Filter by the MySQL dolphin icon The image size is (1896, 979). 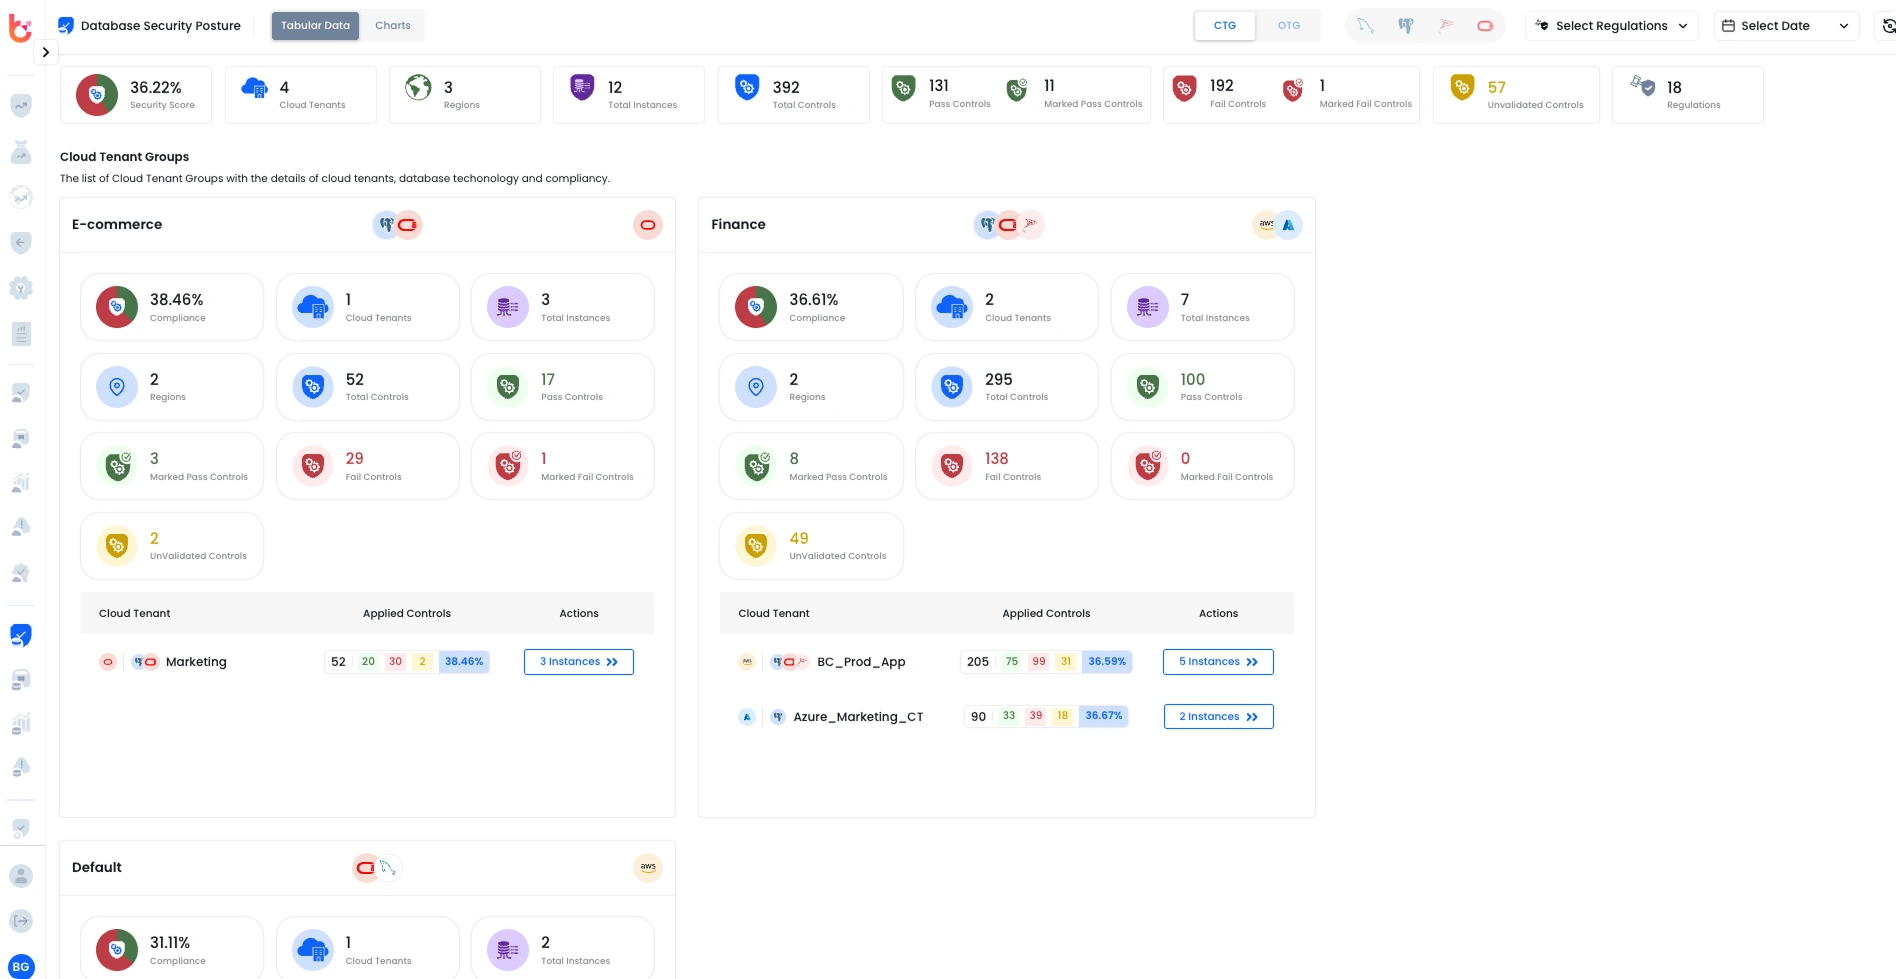(1365, 26)
